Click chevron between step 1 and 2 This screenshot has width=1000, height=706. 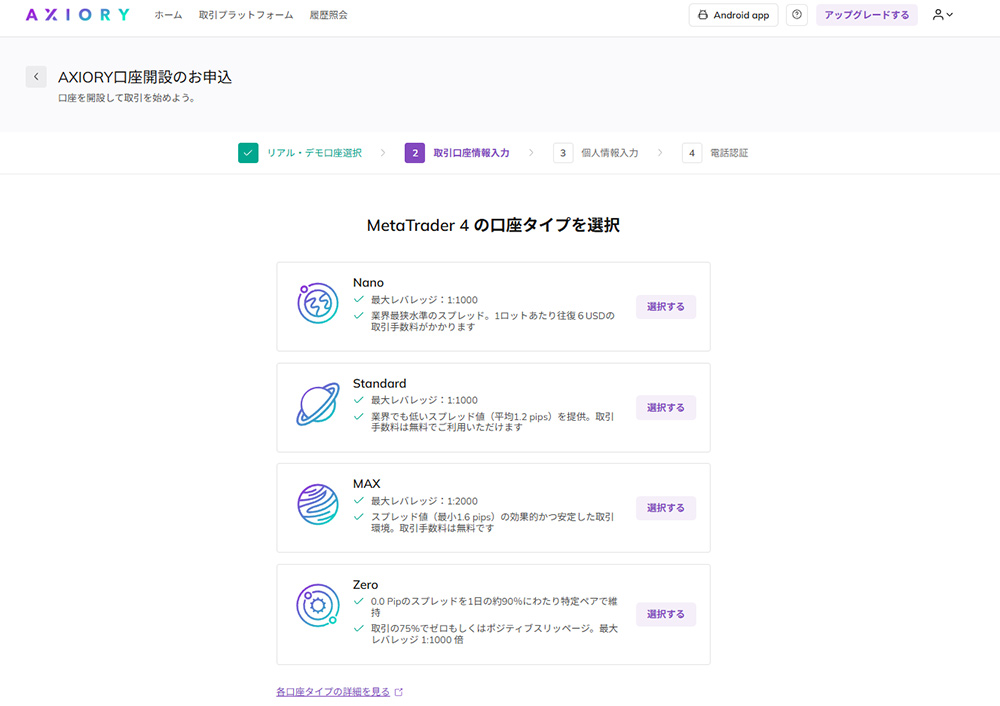[383, 153]
